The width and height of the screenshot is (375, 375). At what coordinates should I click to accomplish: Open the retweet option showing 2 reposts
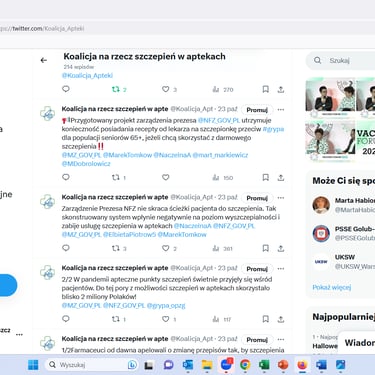[x=119, y=89]
